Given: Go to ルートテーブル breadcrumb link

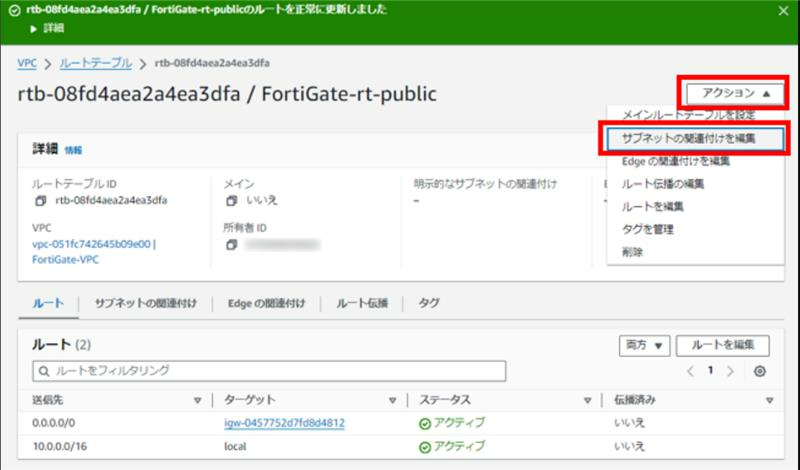Looking at the screenshot, I should pos(95,63).
